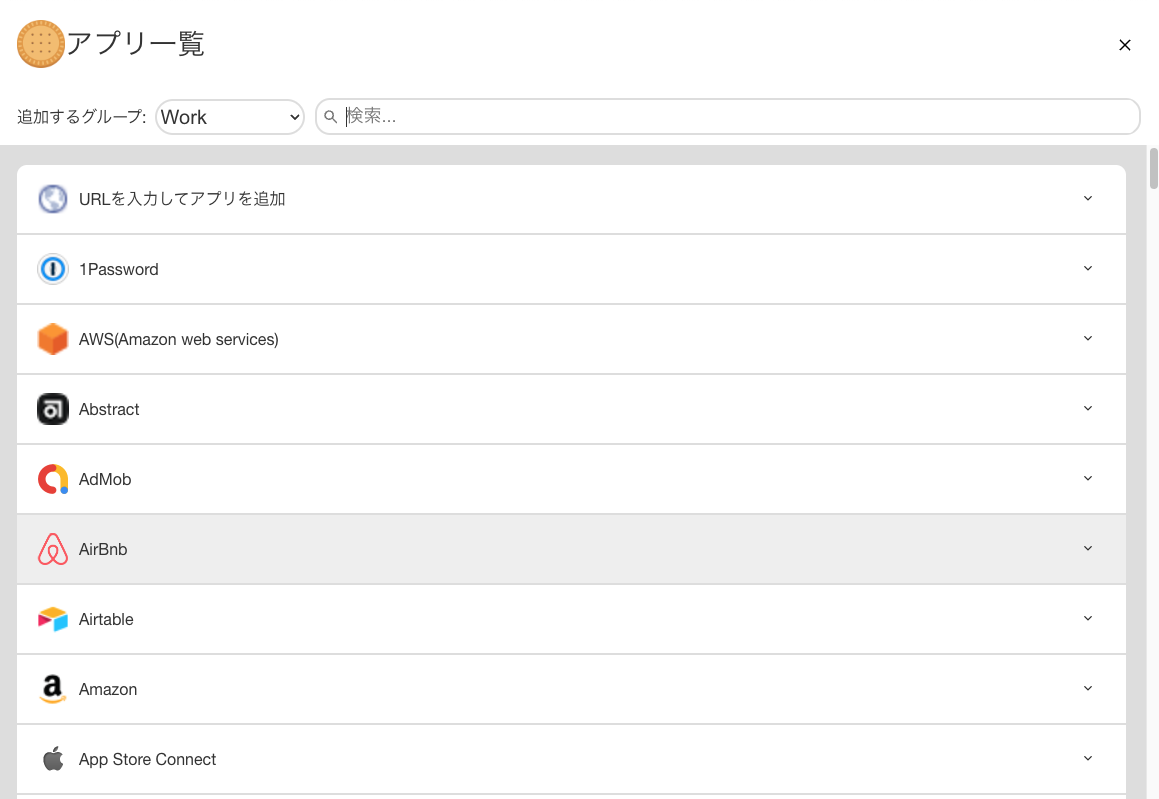Select the 1Password label
The image size is (1159, 799).
pos(119,269)
